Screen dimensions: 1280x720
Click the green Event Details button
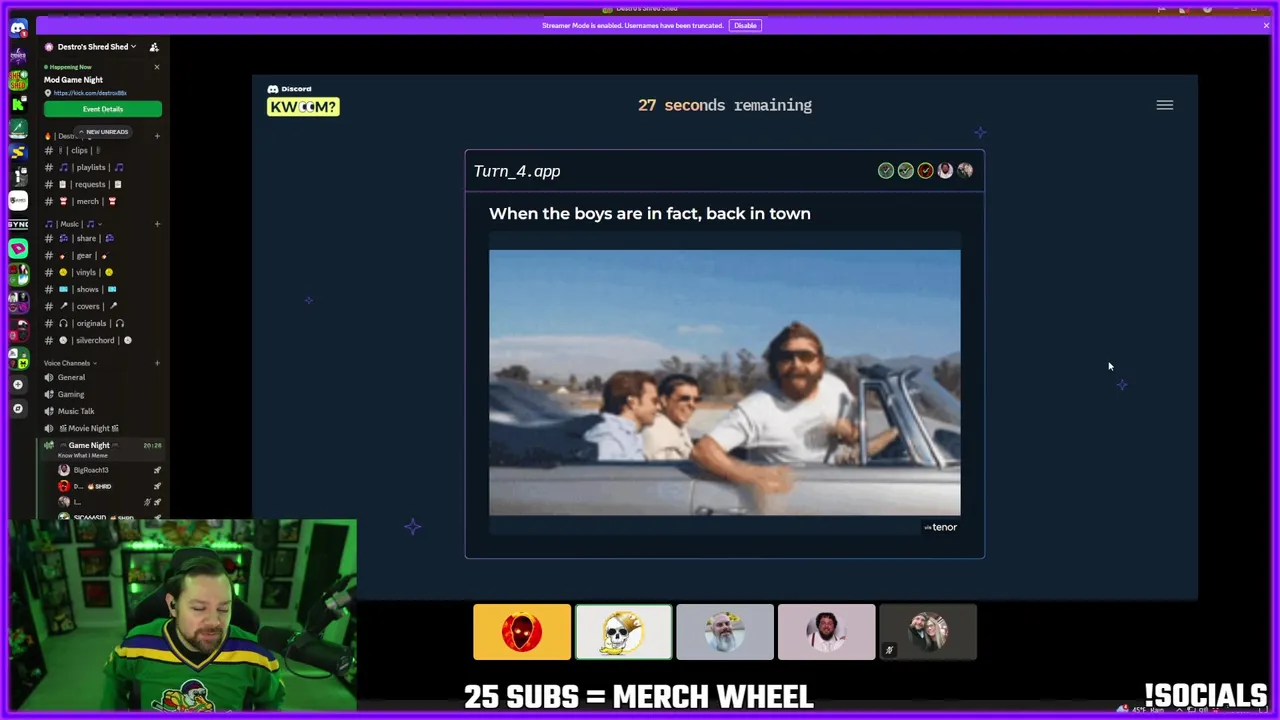[103, 109]
